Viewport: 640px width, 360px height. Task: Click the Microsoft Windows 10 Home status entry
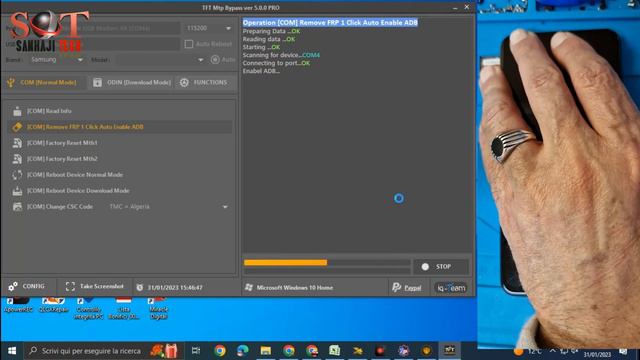click(x=289, y=288)
